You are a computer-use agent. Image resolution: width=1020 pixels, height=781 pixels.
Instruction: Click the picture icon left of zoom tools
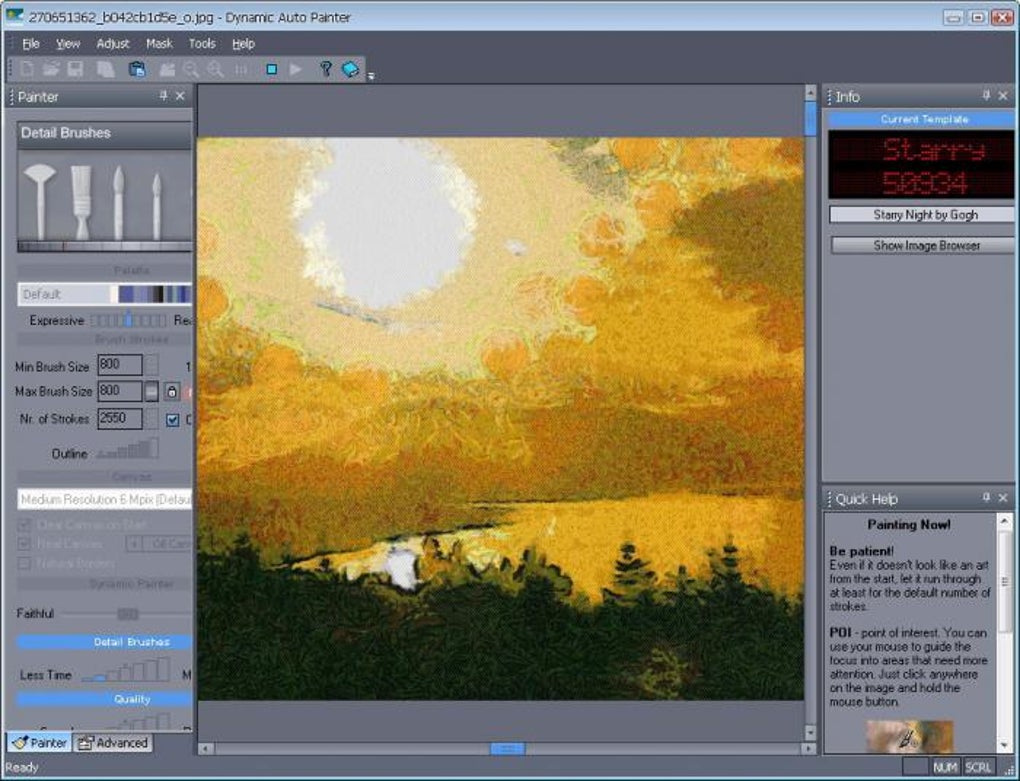point(167,69)
